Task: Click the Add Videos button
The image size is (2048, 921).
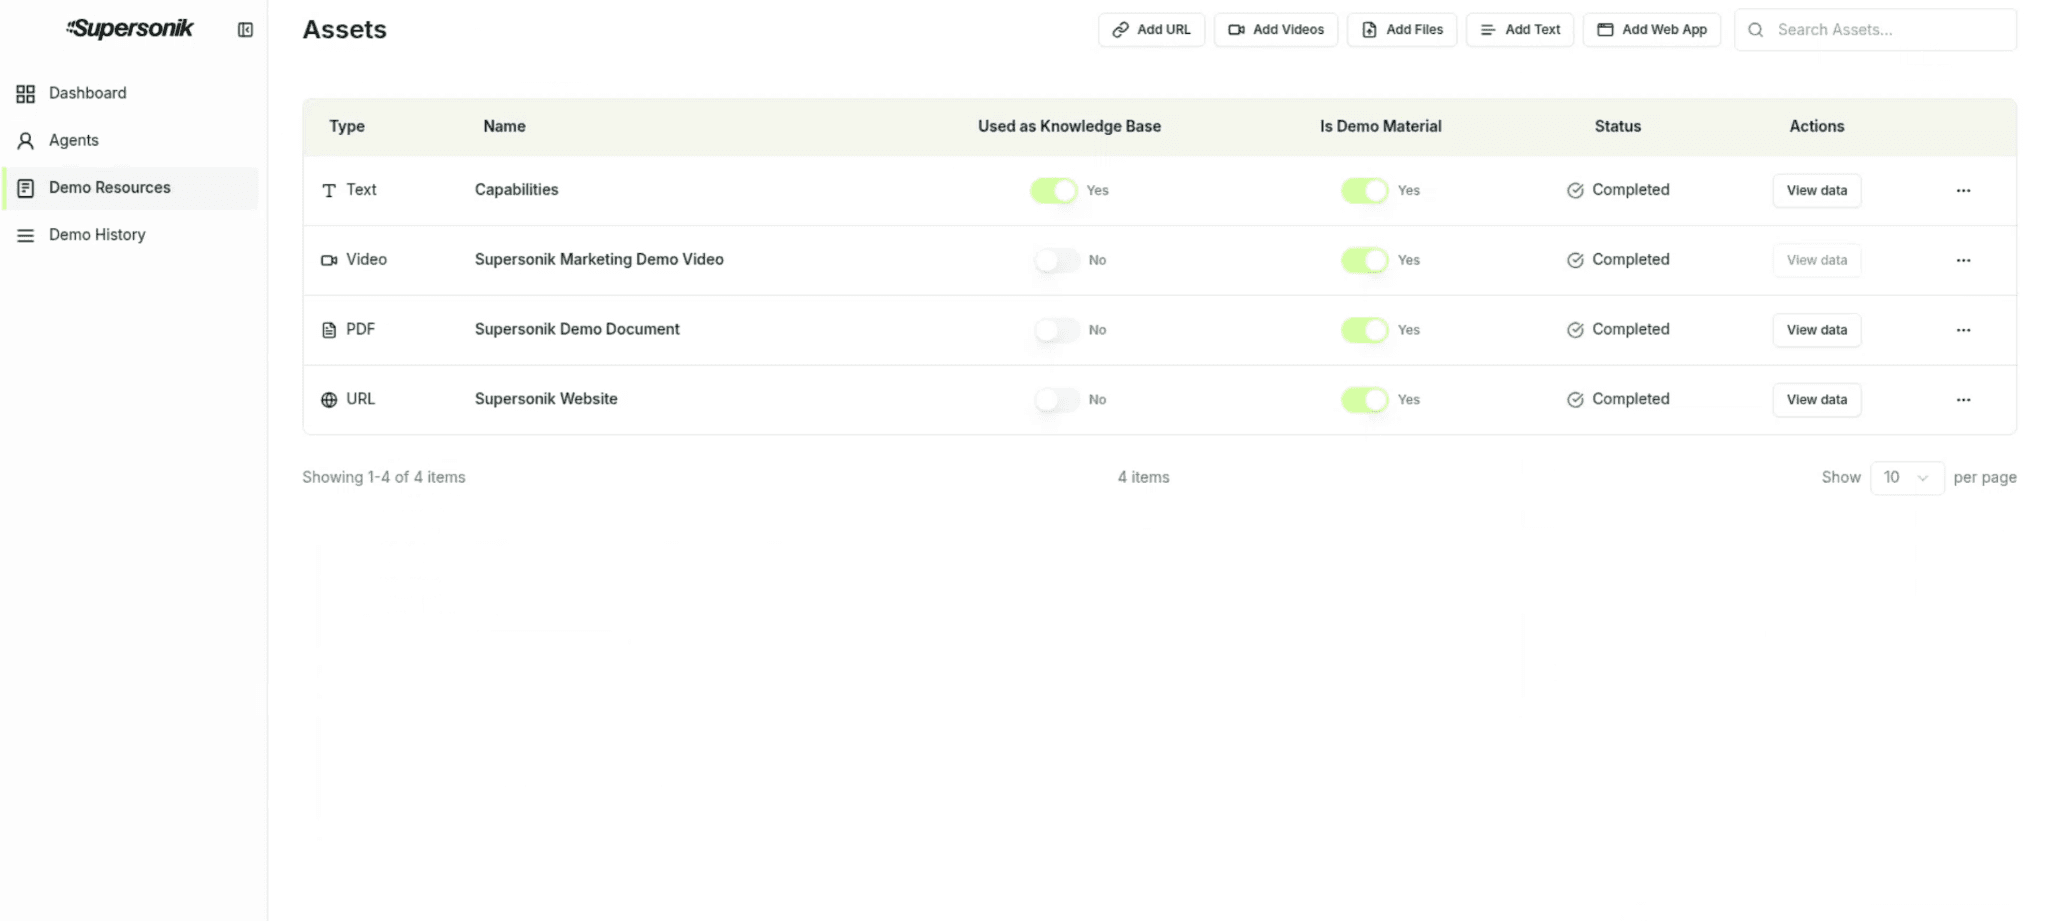Action: coord(1275,30)
